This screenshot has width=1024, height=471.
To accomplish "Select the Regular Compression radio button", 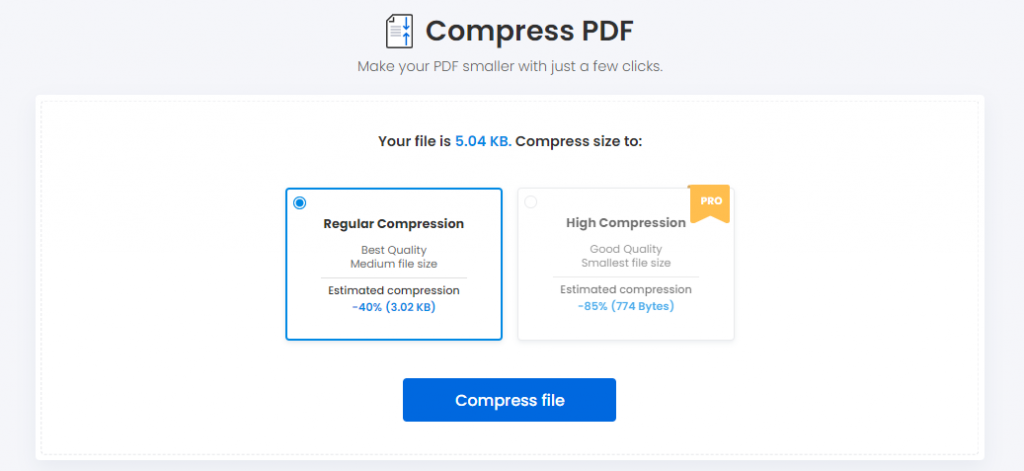I will coord(300,203).
